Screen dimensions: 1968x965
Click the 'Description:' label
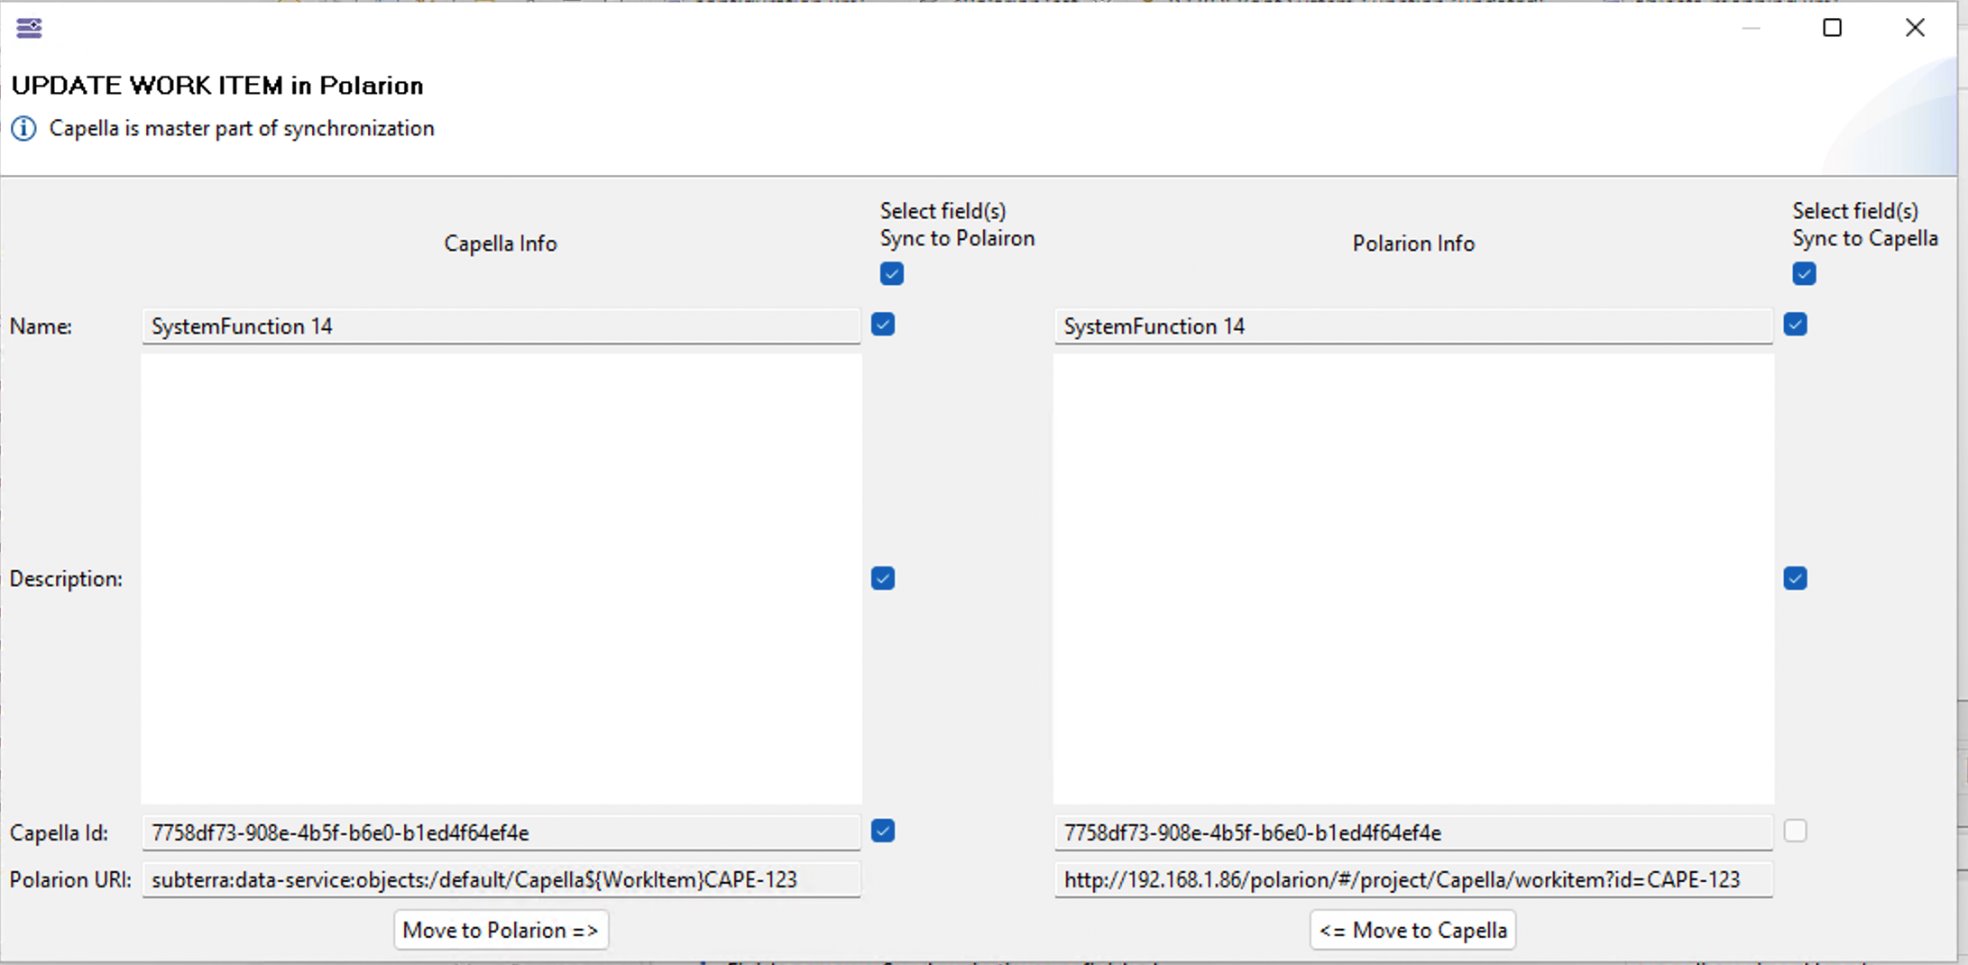pos(66,579)
